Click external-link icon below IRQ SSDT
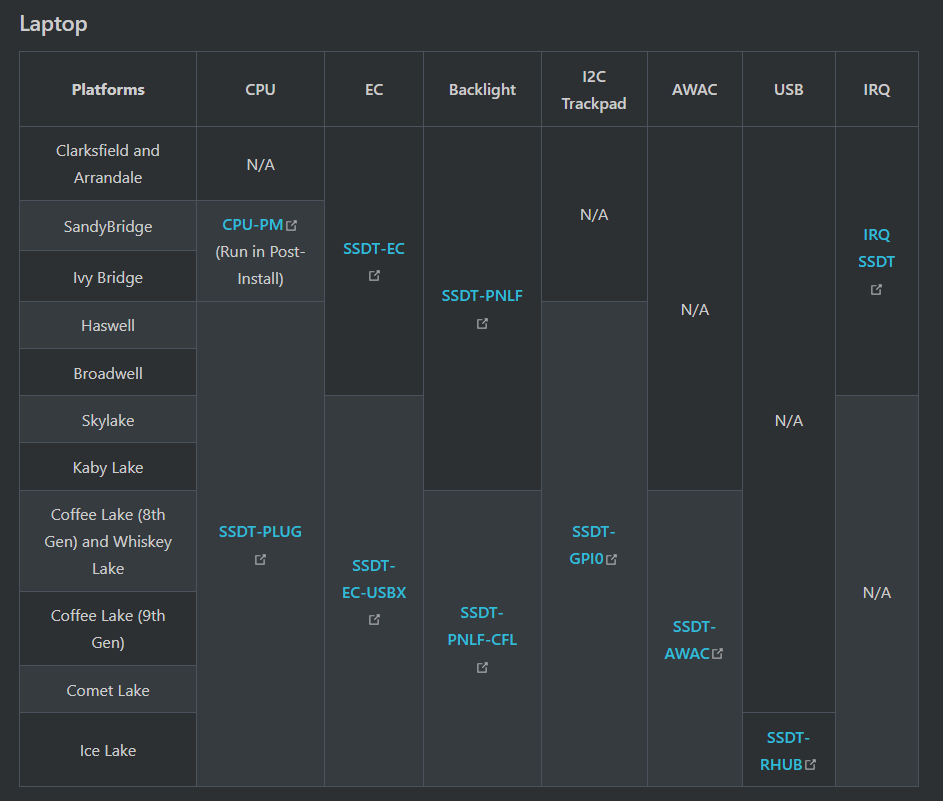This screenshot has height=801, width=943. (876, 290)
